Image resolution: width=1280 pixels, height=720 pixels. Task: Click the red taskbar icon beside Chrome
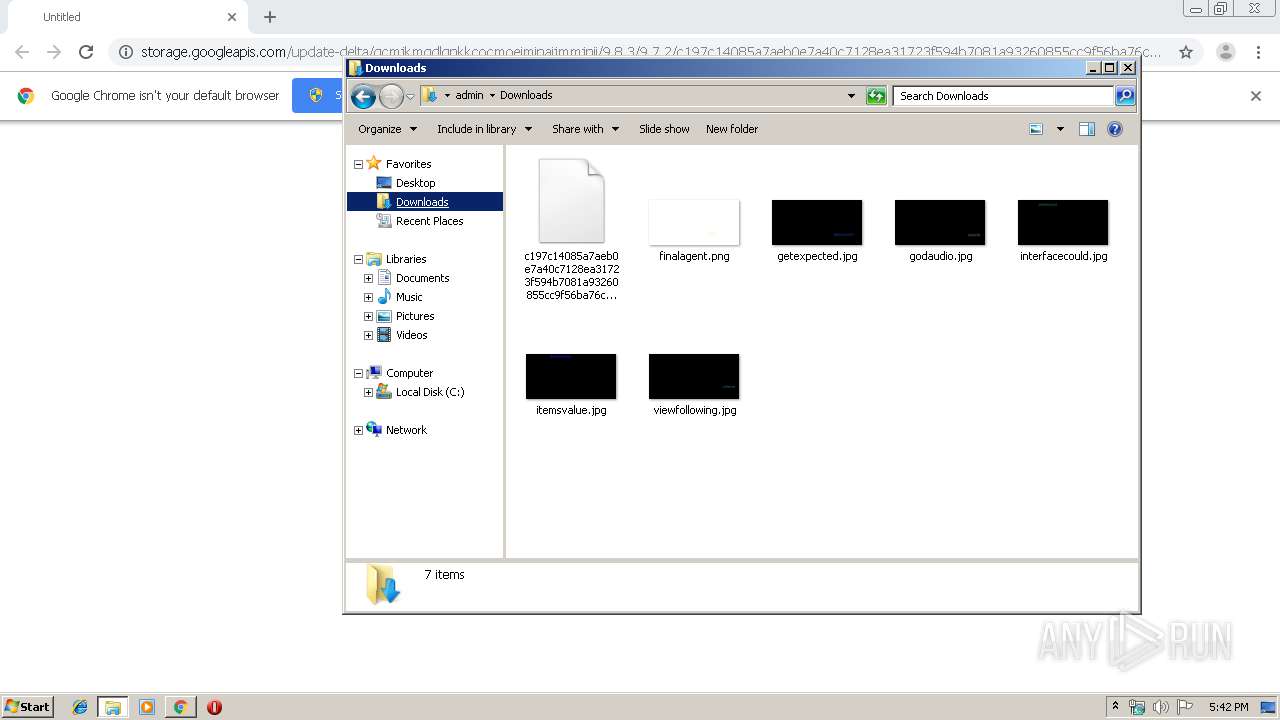(214, 707)
